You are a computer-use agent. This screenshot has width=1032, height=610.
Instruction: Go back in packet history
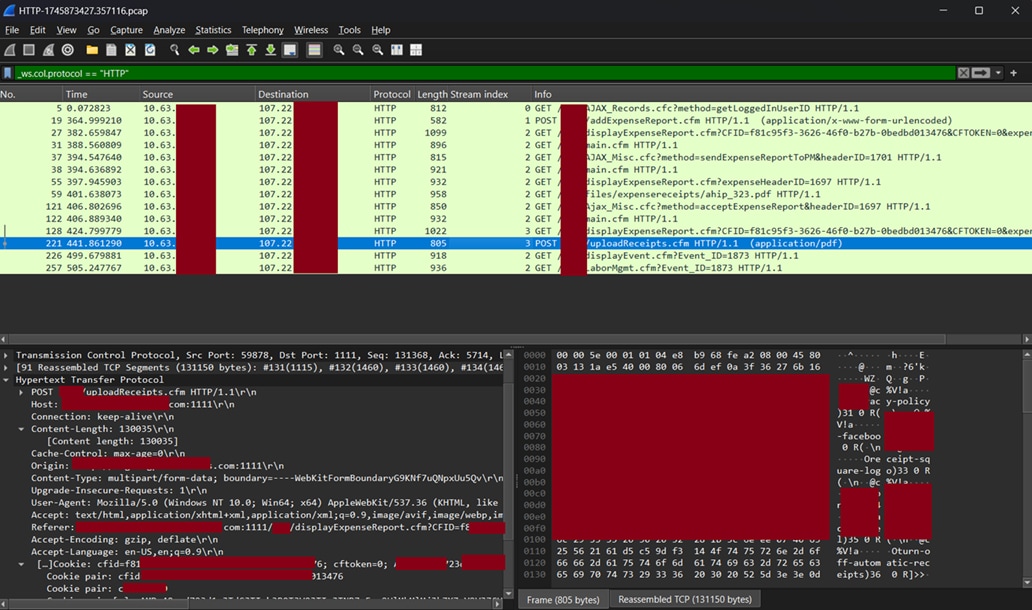click(194, 50)
